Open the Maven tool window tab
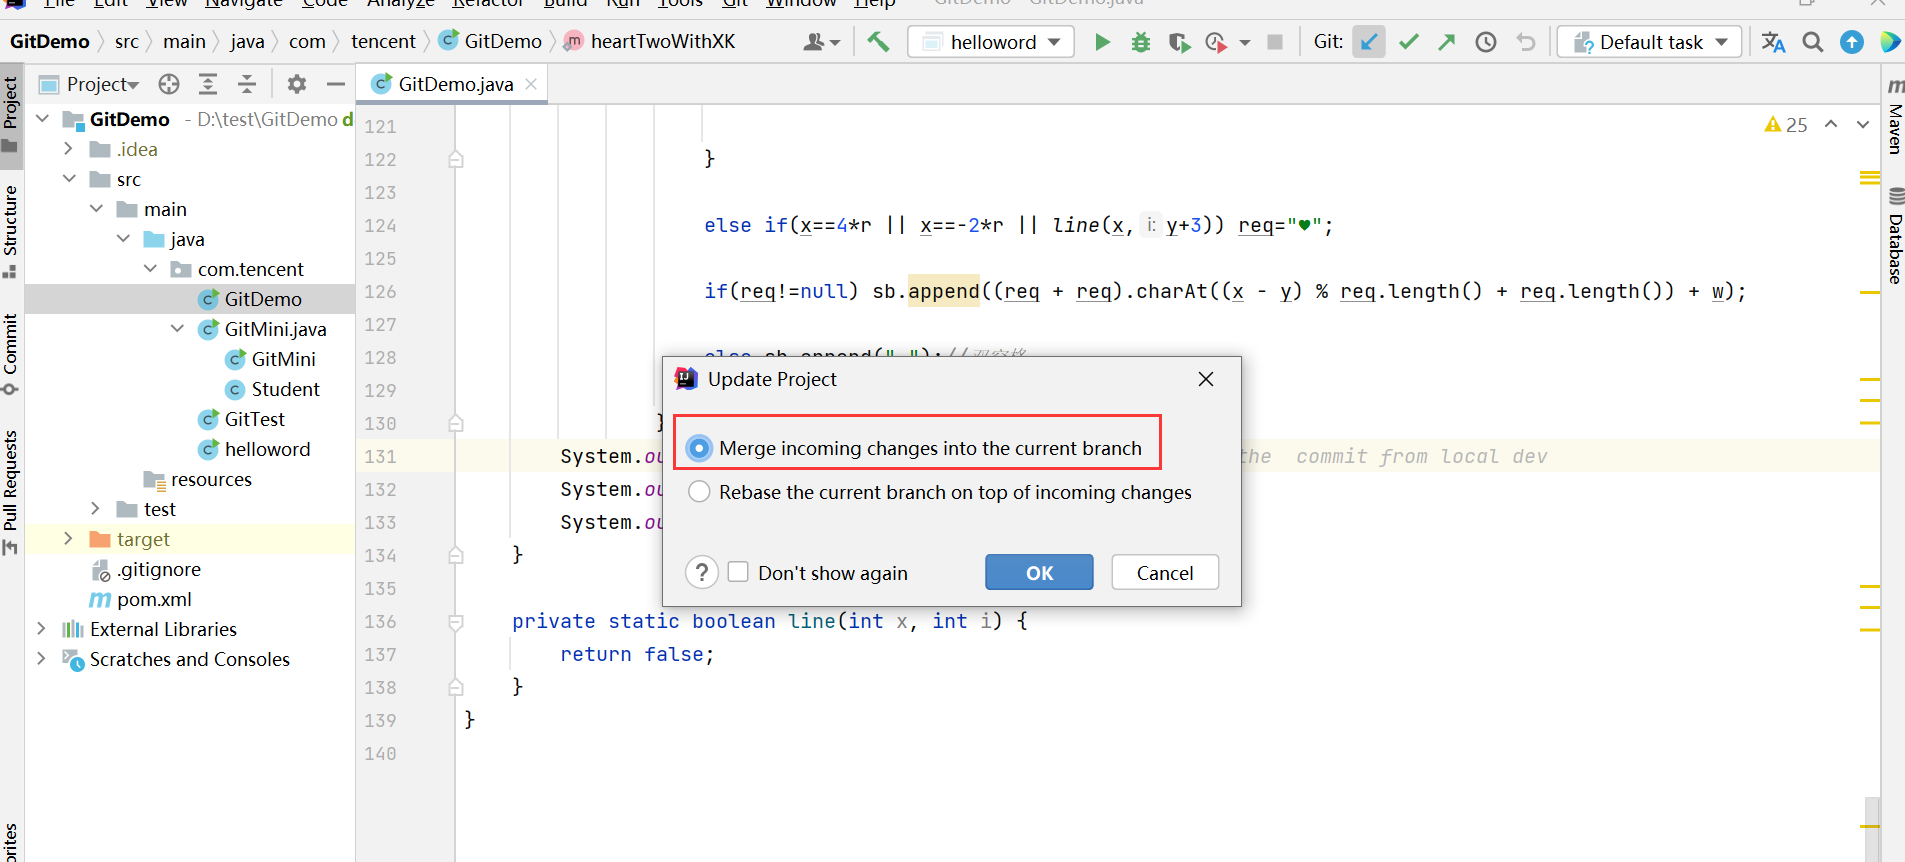The height and width of the screenshot is (862, 1905). 1894,117
